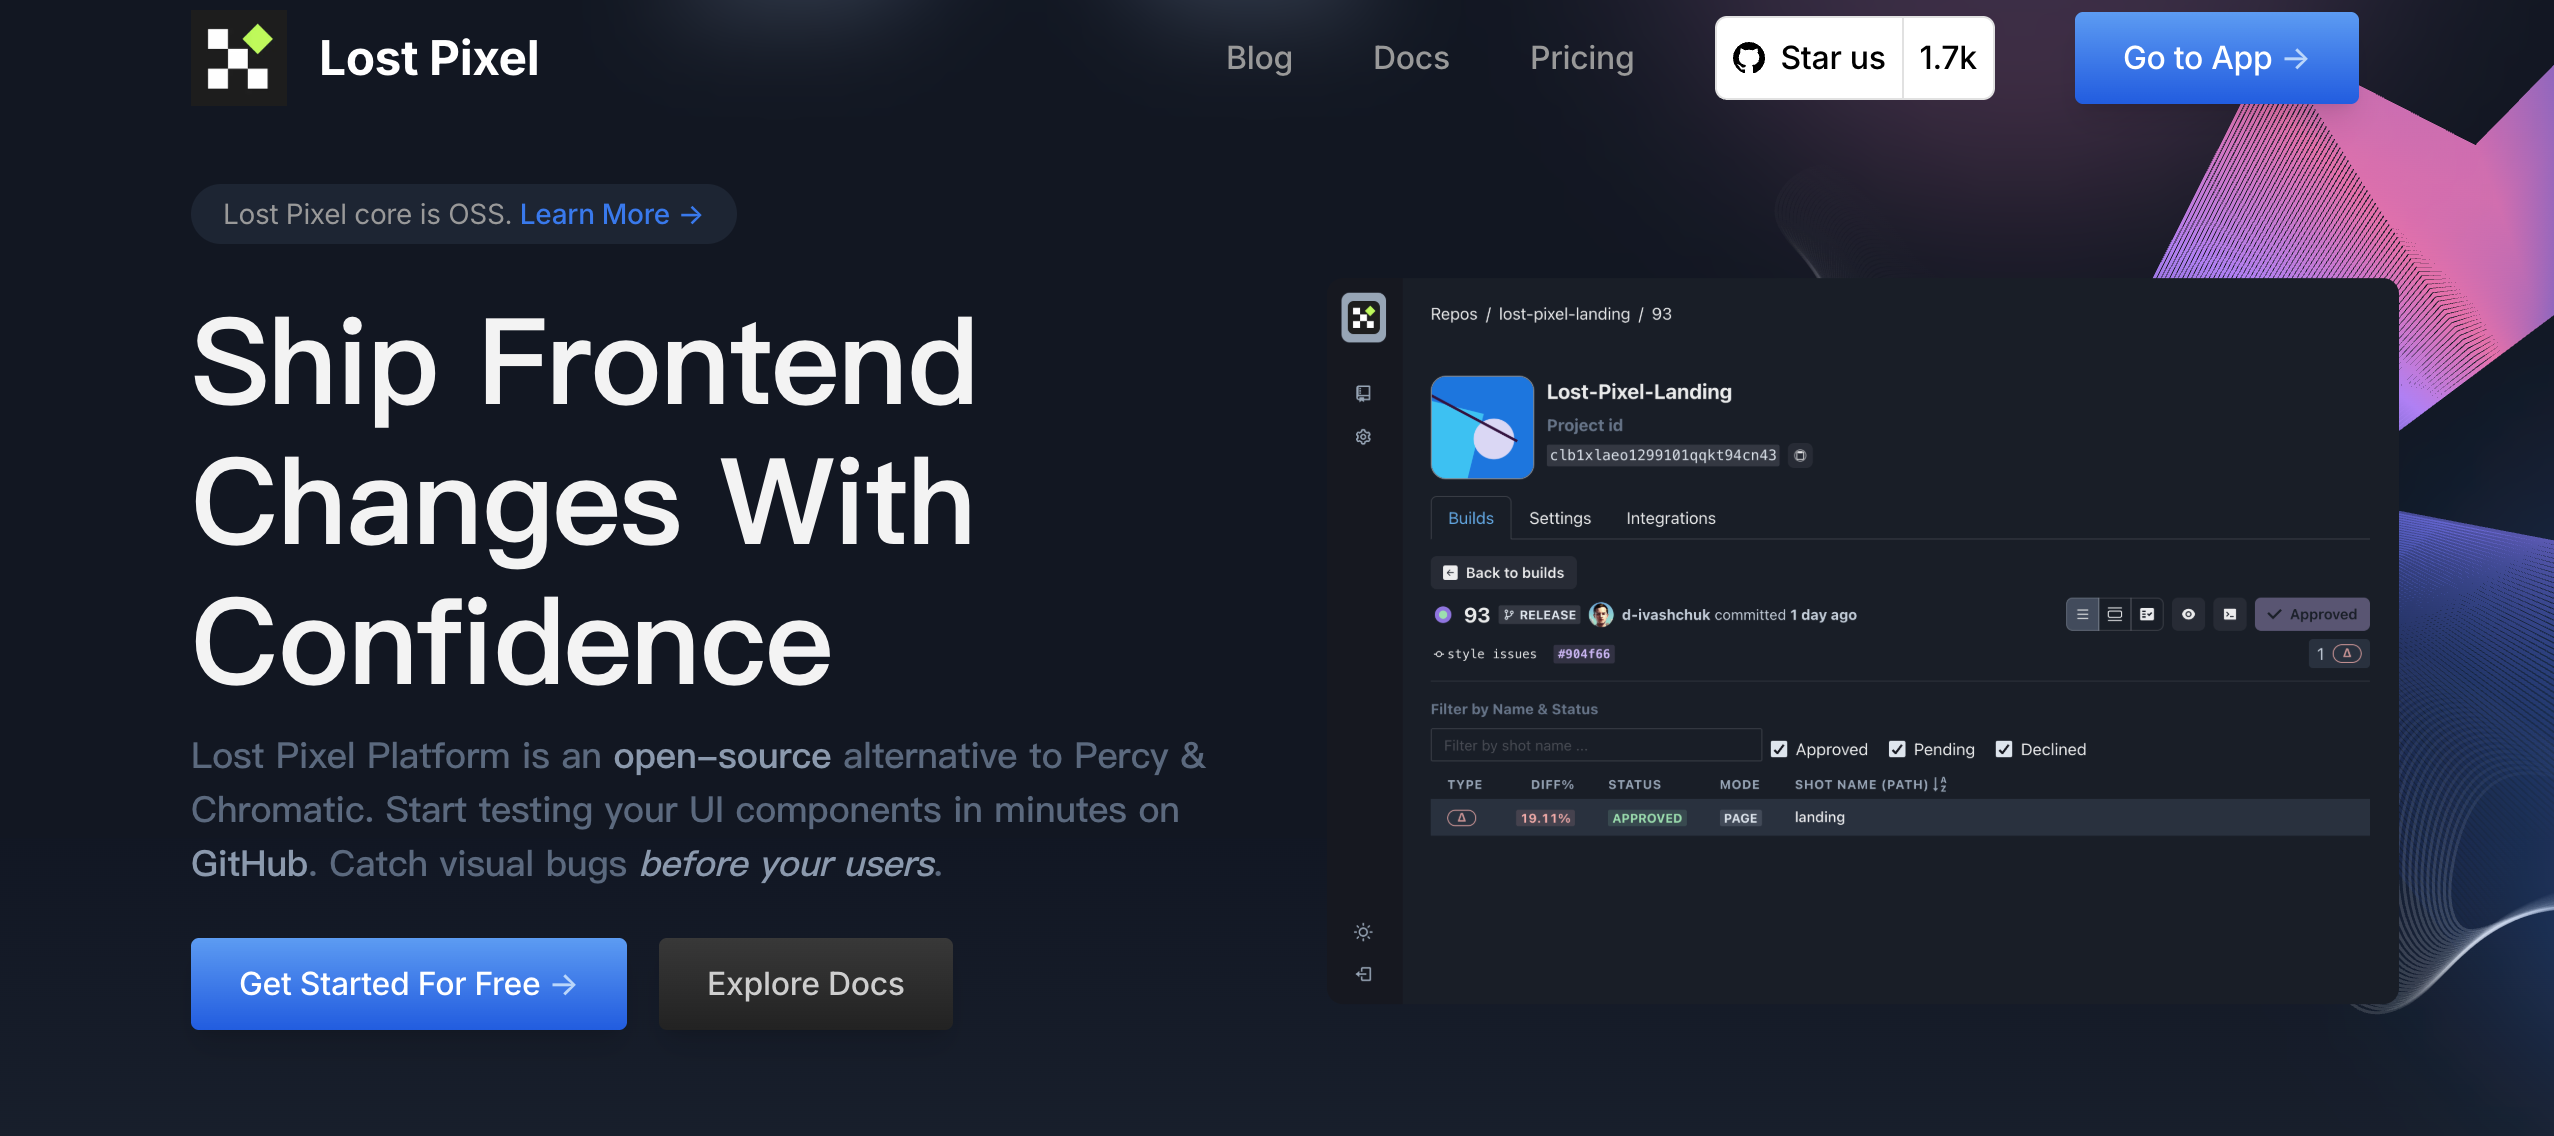Follow the Learn More link

[611, 214]
